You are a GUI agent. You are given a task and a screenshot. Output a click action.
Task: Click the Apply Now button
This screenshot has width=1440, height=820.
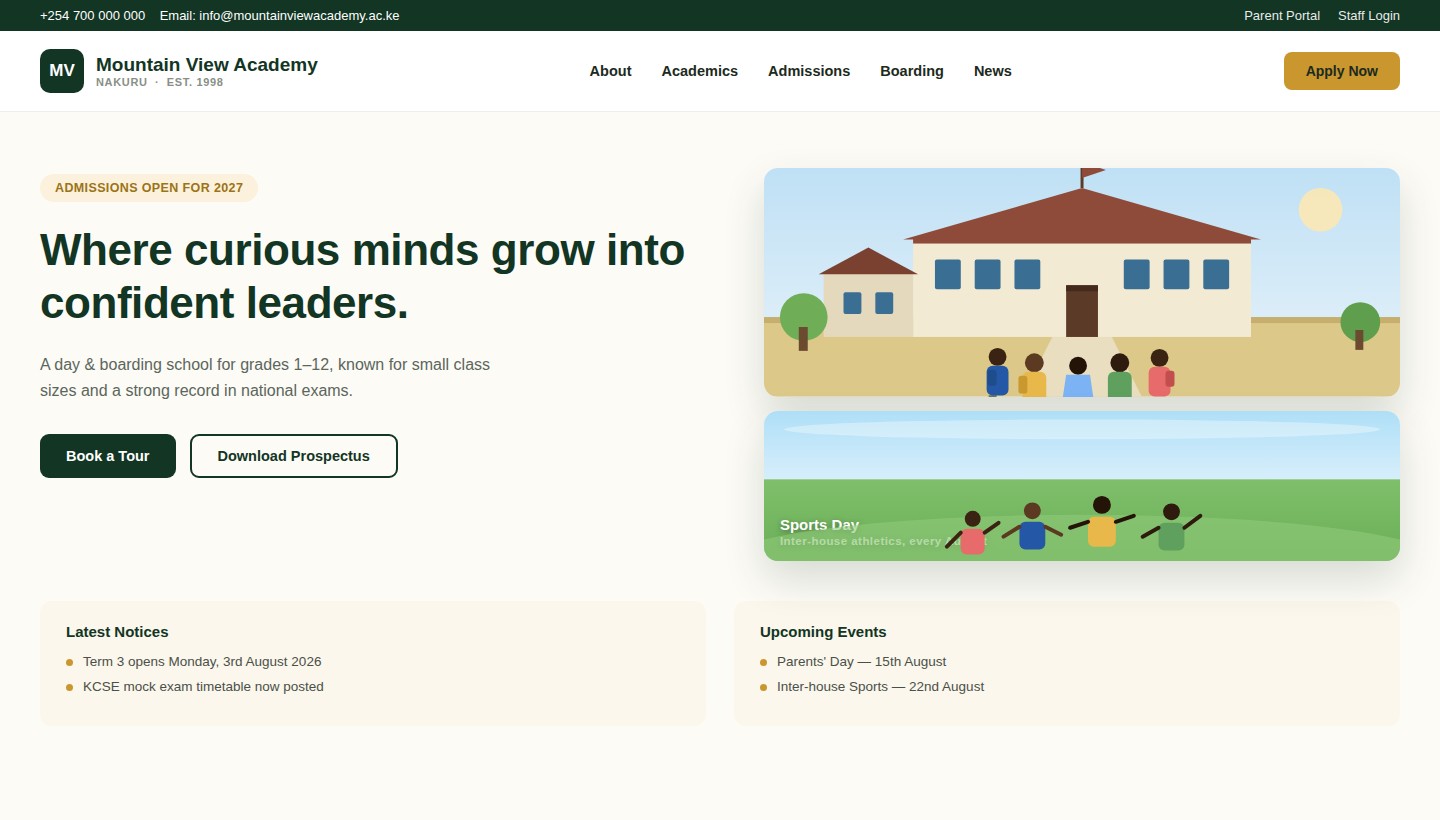pyautogui.click(x=1342, y=71)
